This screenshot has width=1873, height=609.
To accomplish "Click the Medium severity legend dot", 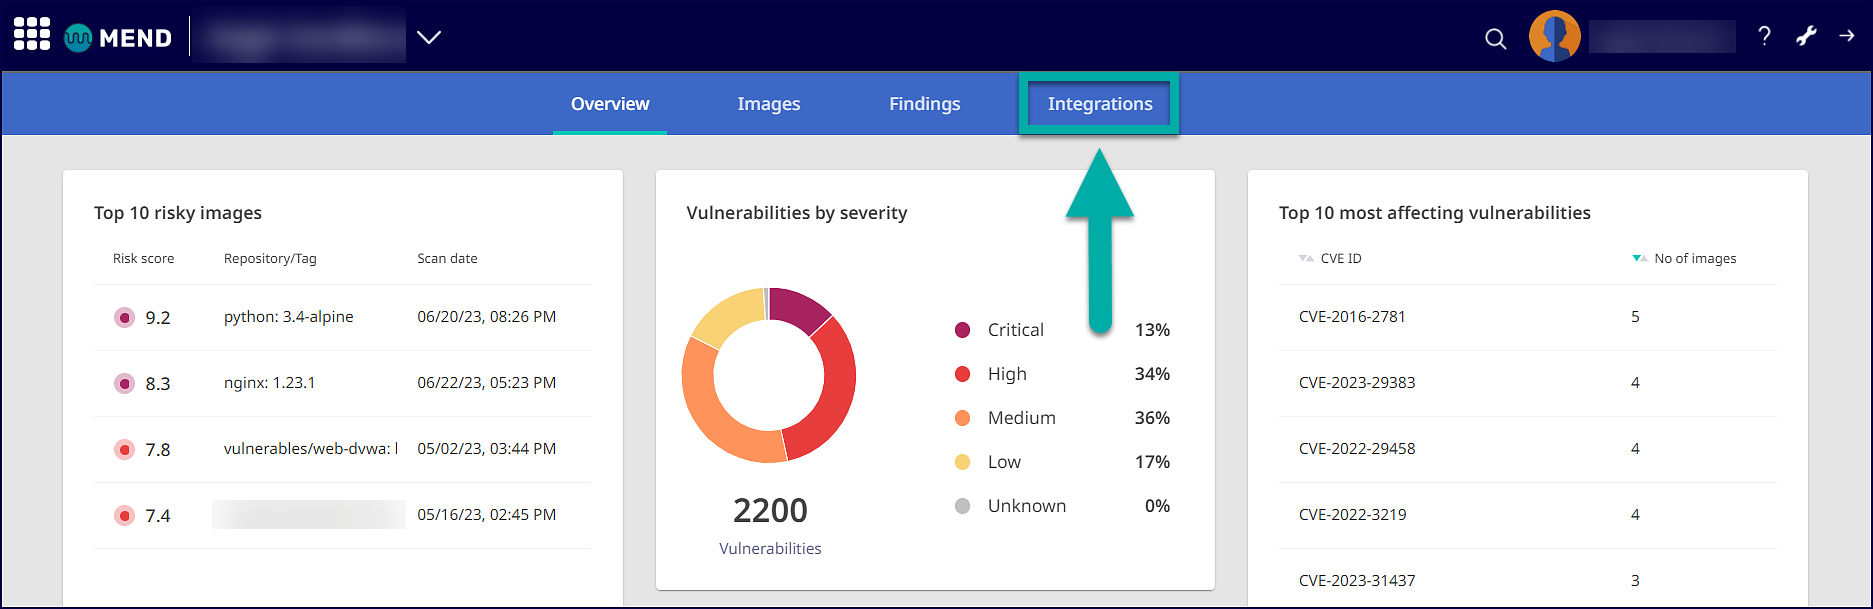I will pos(962,418).
